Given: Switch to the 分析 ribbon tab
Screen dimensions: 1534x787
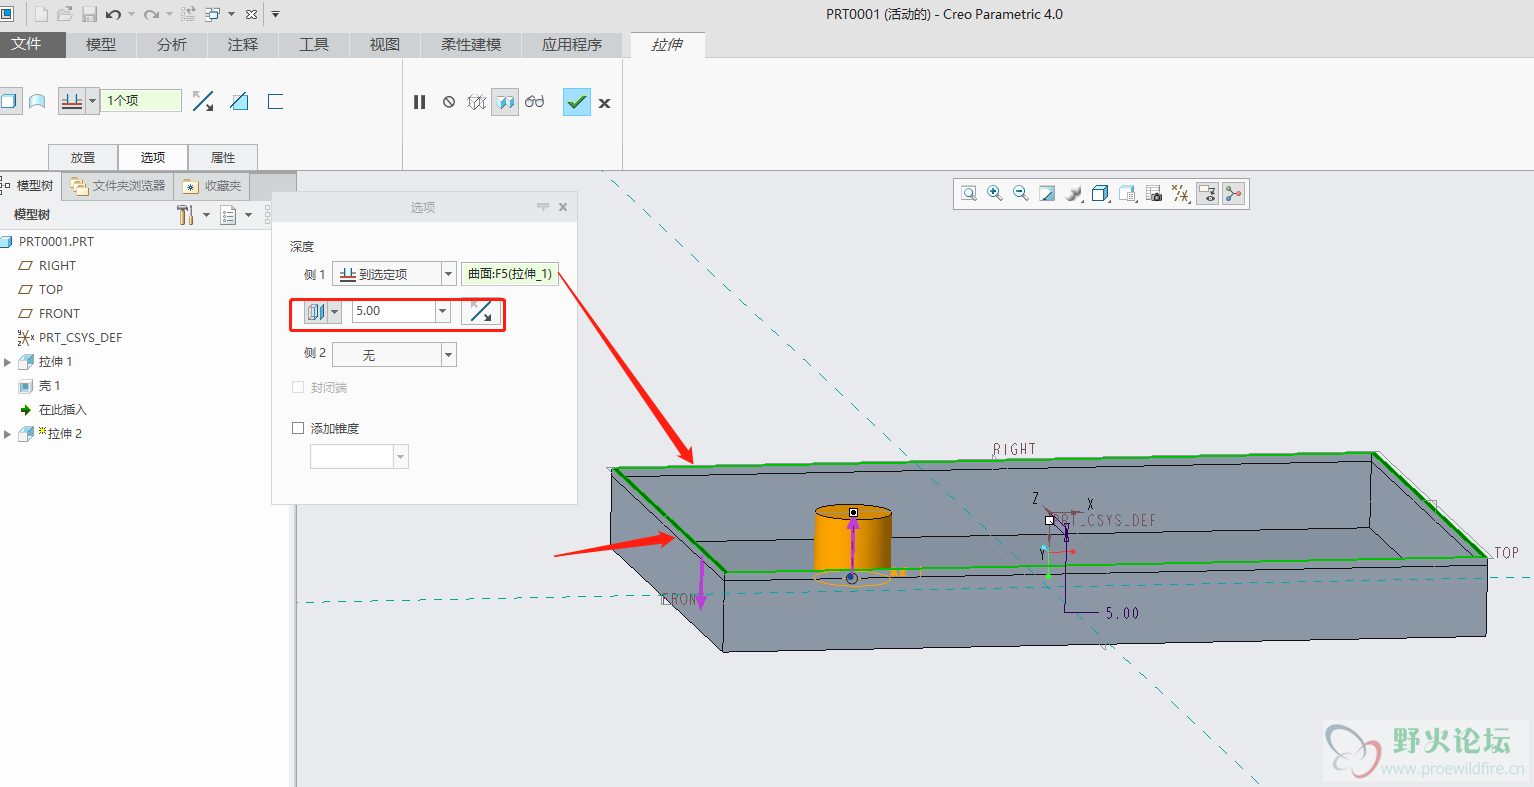Looking at the screenshot, I should [x=172, y=44].
